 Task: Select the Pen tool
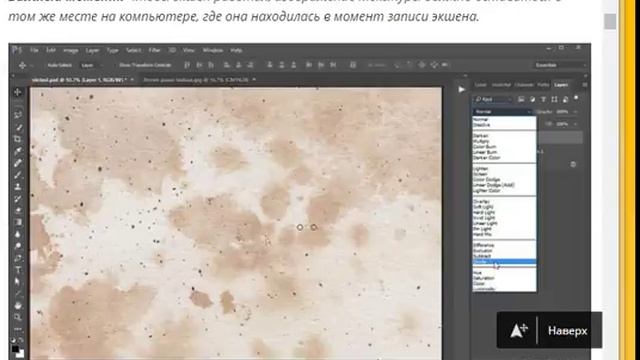coord(18,258)
